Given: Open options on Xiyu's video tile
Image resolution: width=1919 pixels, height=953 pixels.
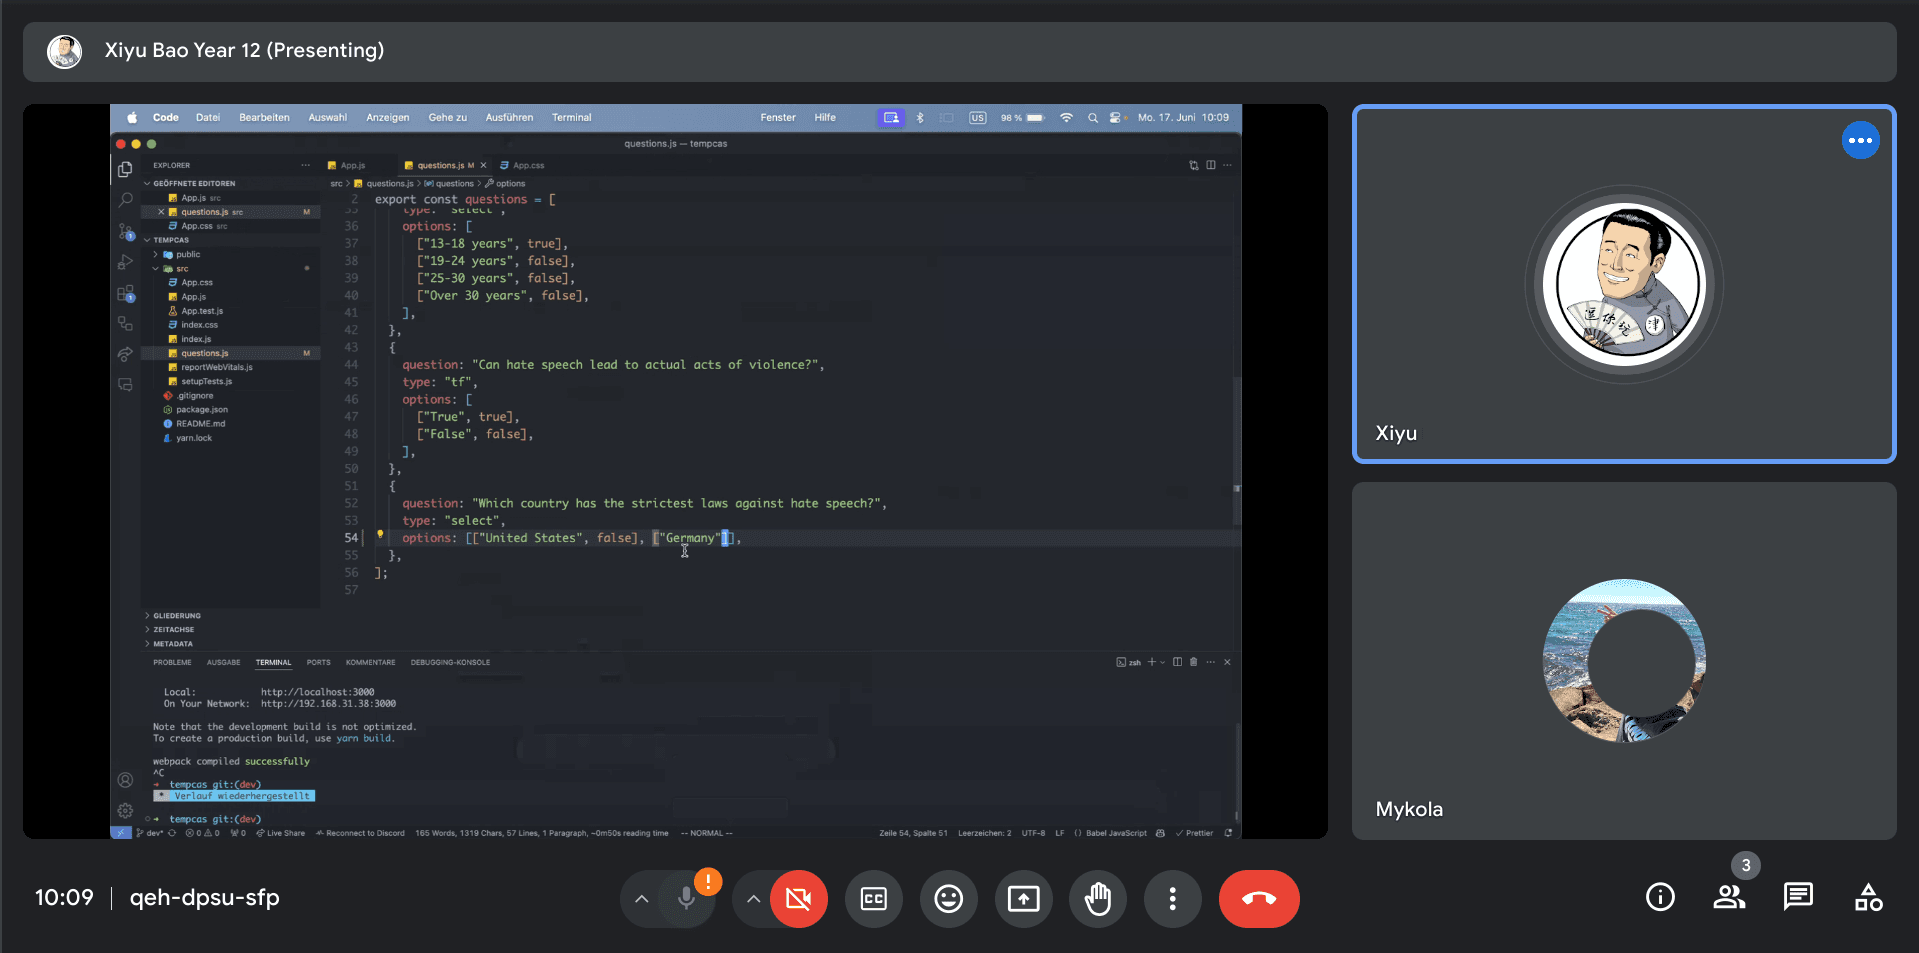Looking at the screenshot, I should (x=1860, y=141).
